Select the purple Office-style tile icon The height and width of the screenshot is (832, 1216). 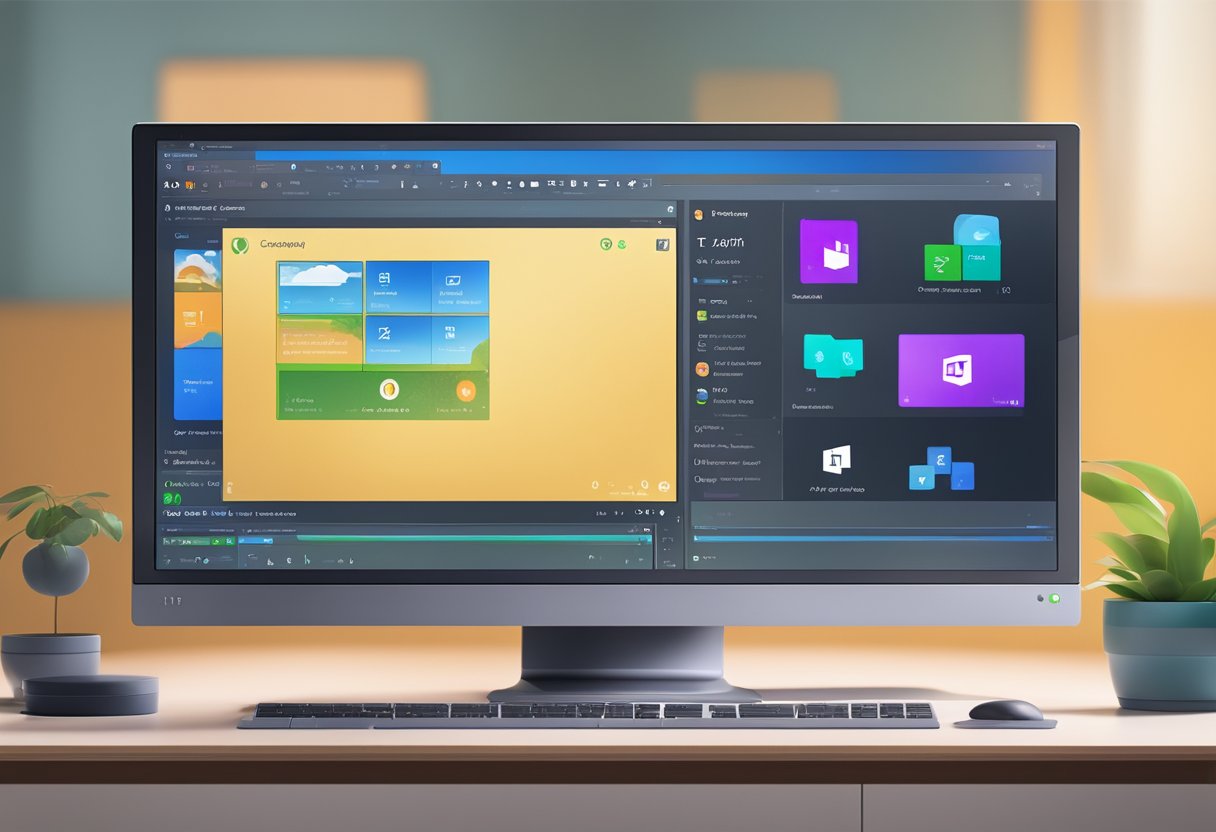point(957,367)
